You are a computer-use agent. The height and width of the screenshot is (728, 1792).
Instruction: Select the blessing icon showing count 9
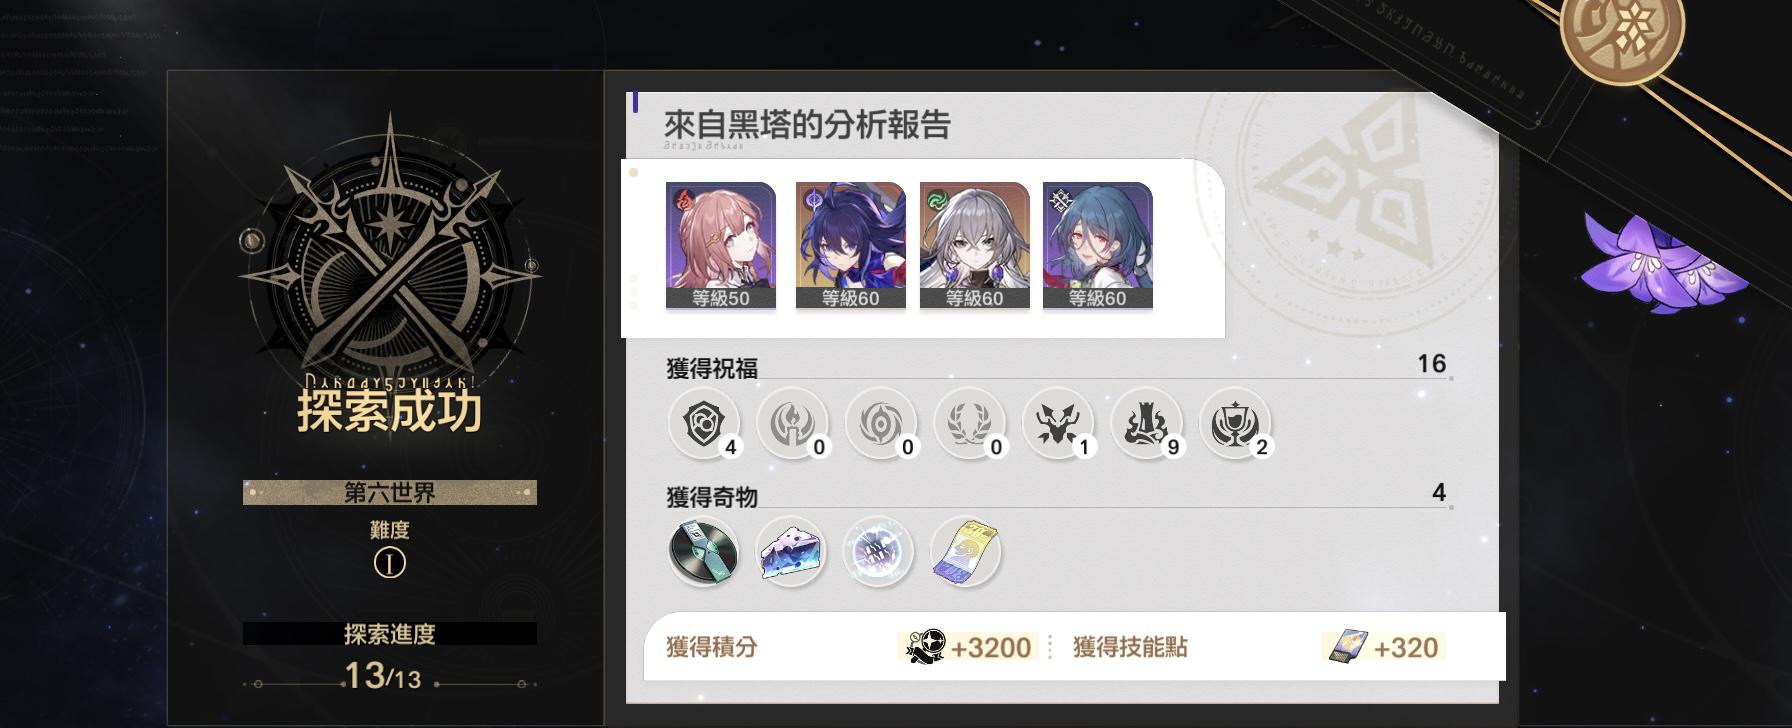1147,423
